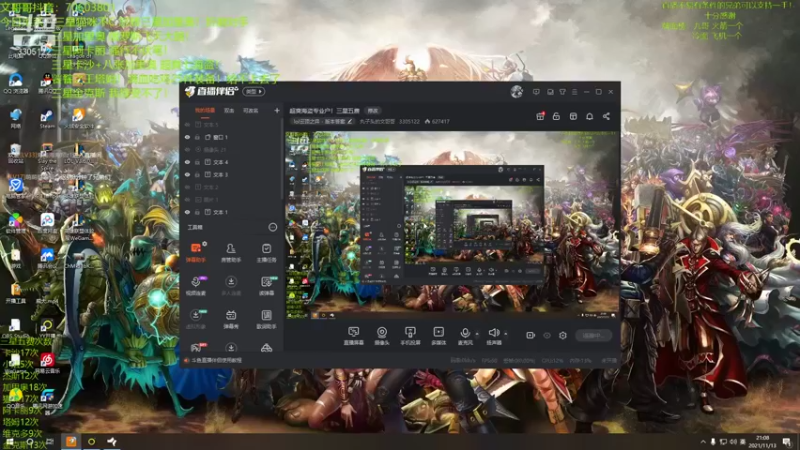The image size is (800, 450).
Task: Switch to the 双击 scene tab
Action: (229, 110)
